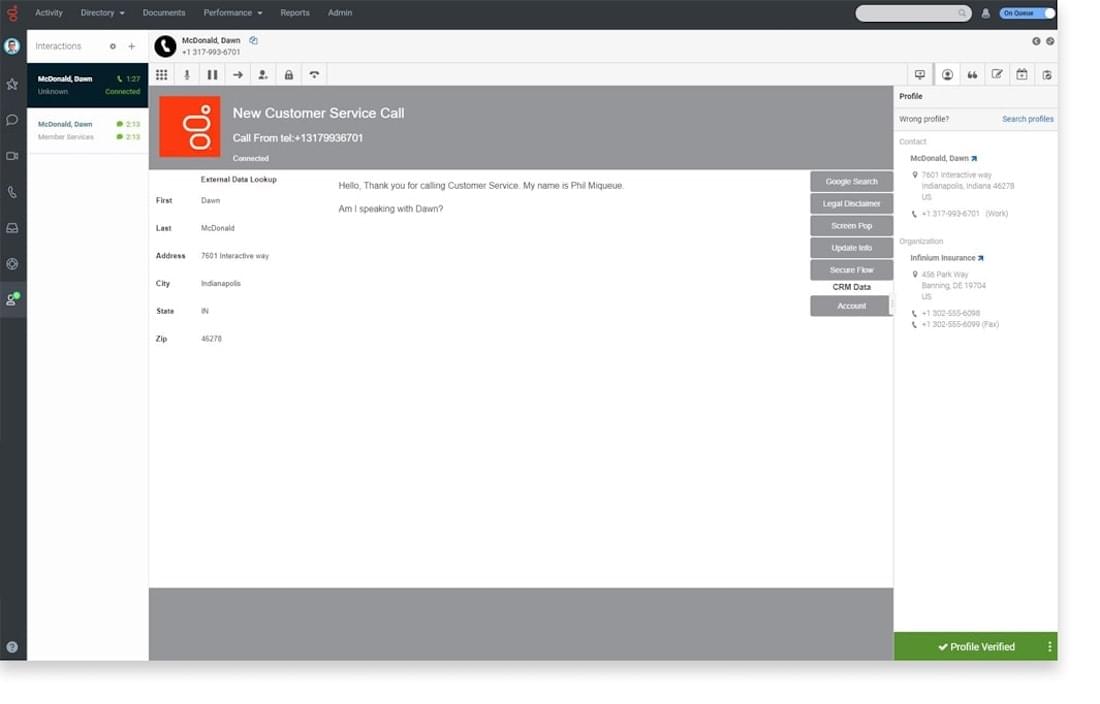Start a consult with the add-person icon
This screenshot has height=704, width=1100.
pos(262,74)
